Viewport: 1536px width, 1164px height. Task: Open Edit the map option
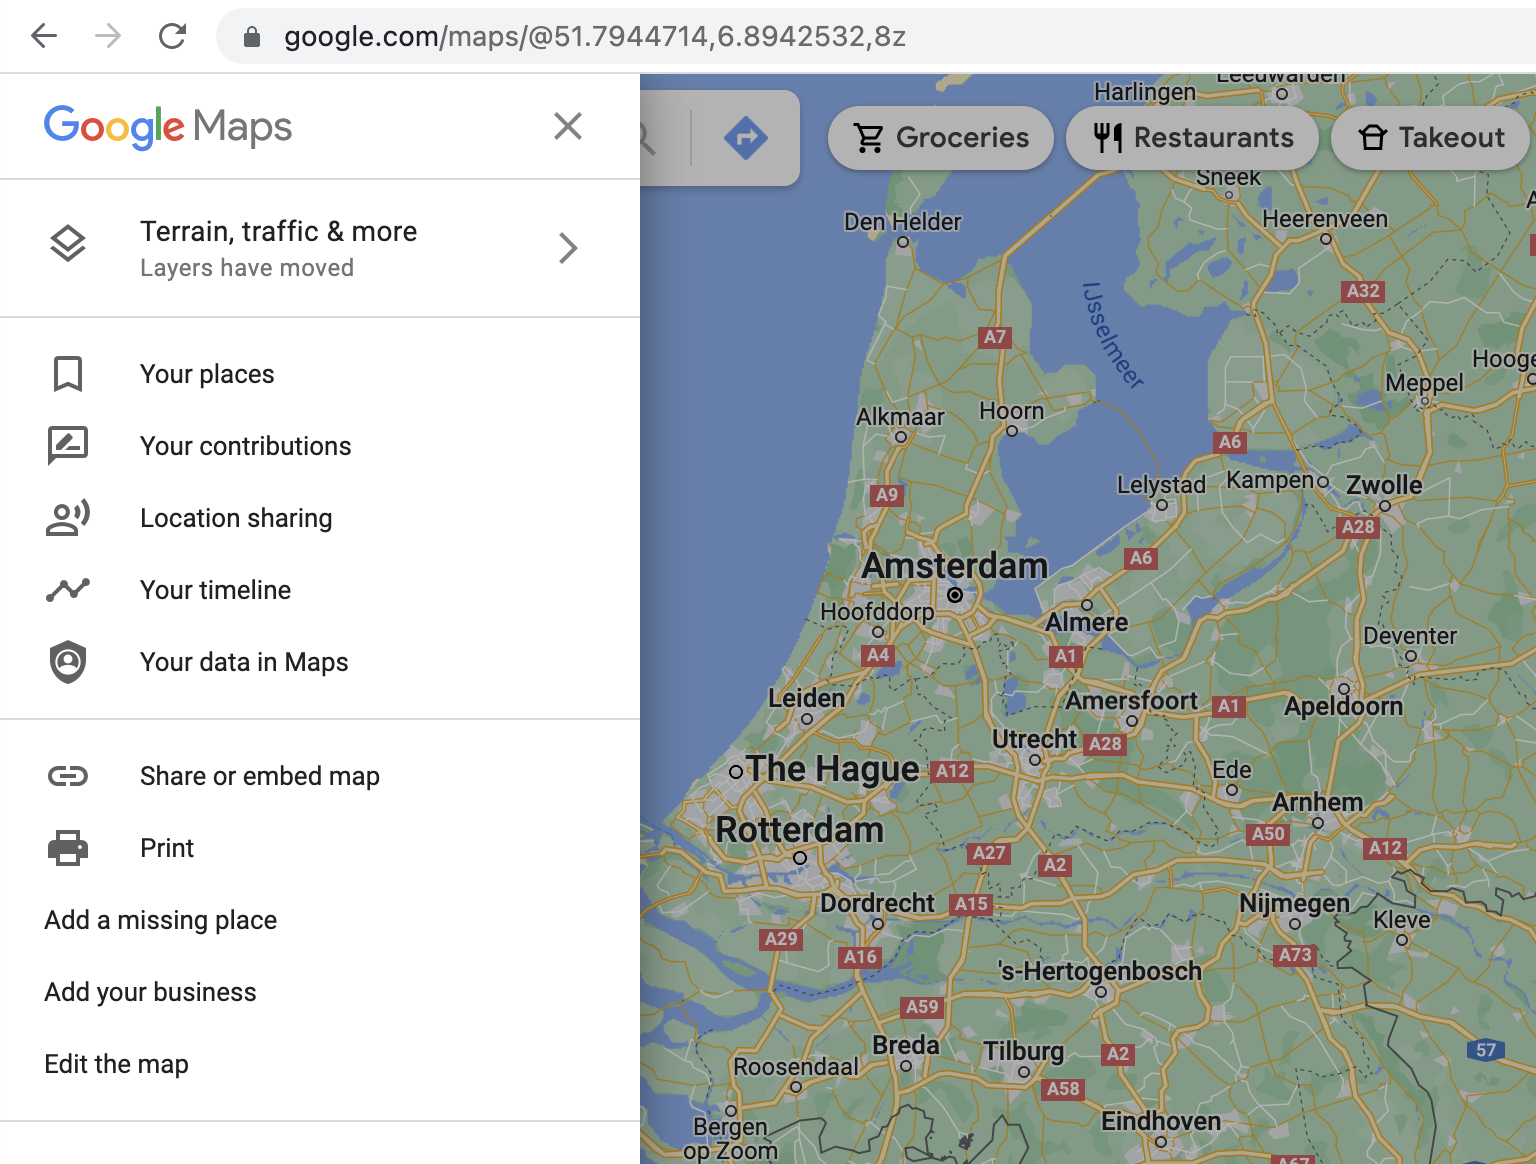[116, 1064]
